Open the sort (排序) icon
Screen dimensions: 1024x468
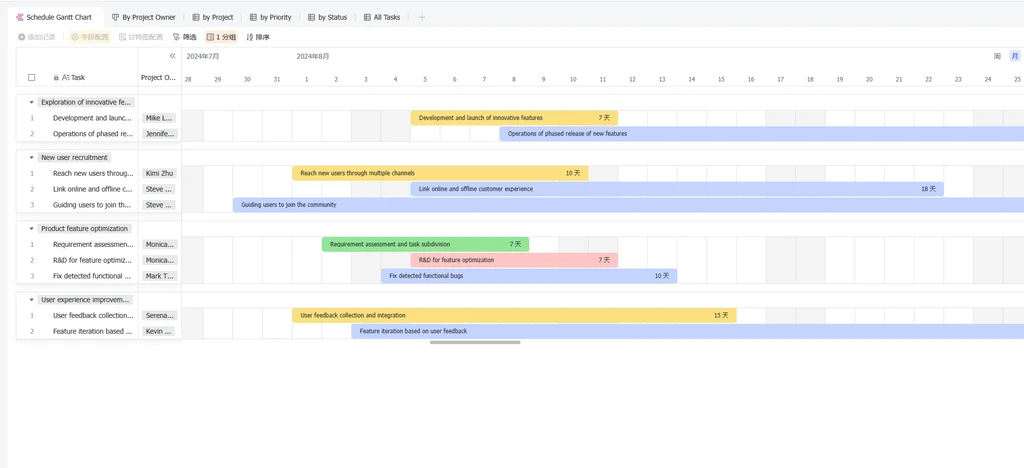coord(249,37)
